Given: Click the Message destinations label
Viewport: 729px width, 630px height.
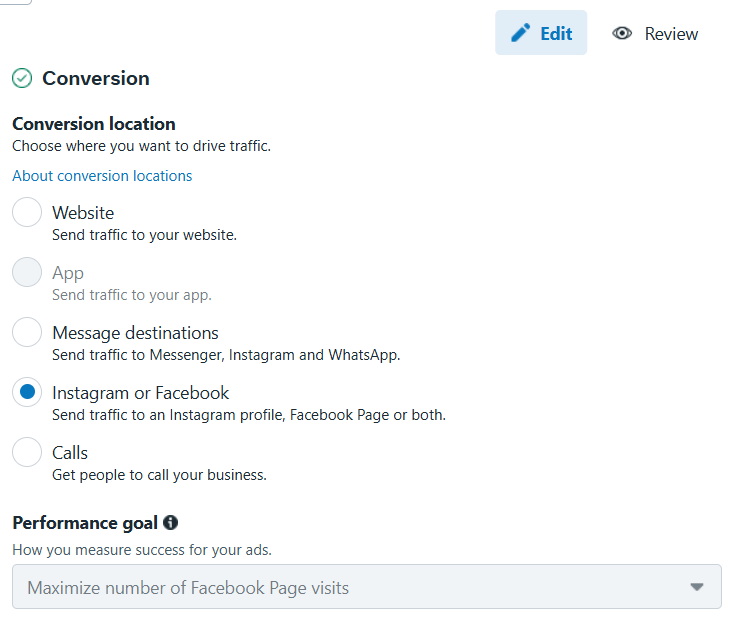Looking at the screenshot, I should [135, 333].
